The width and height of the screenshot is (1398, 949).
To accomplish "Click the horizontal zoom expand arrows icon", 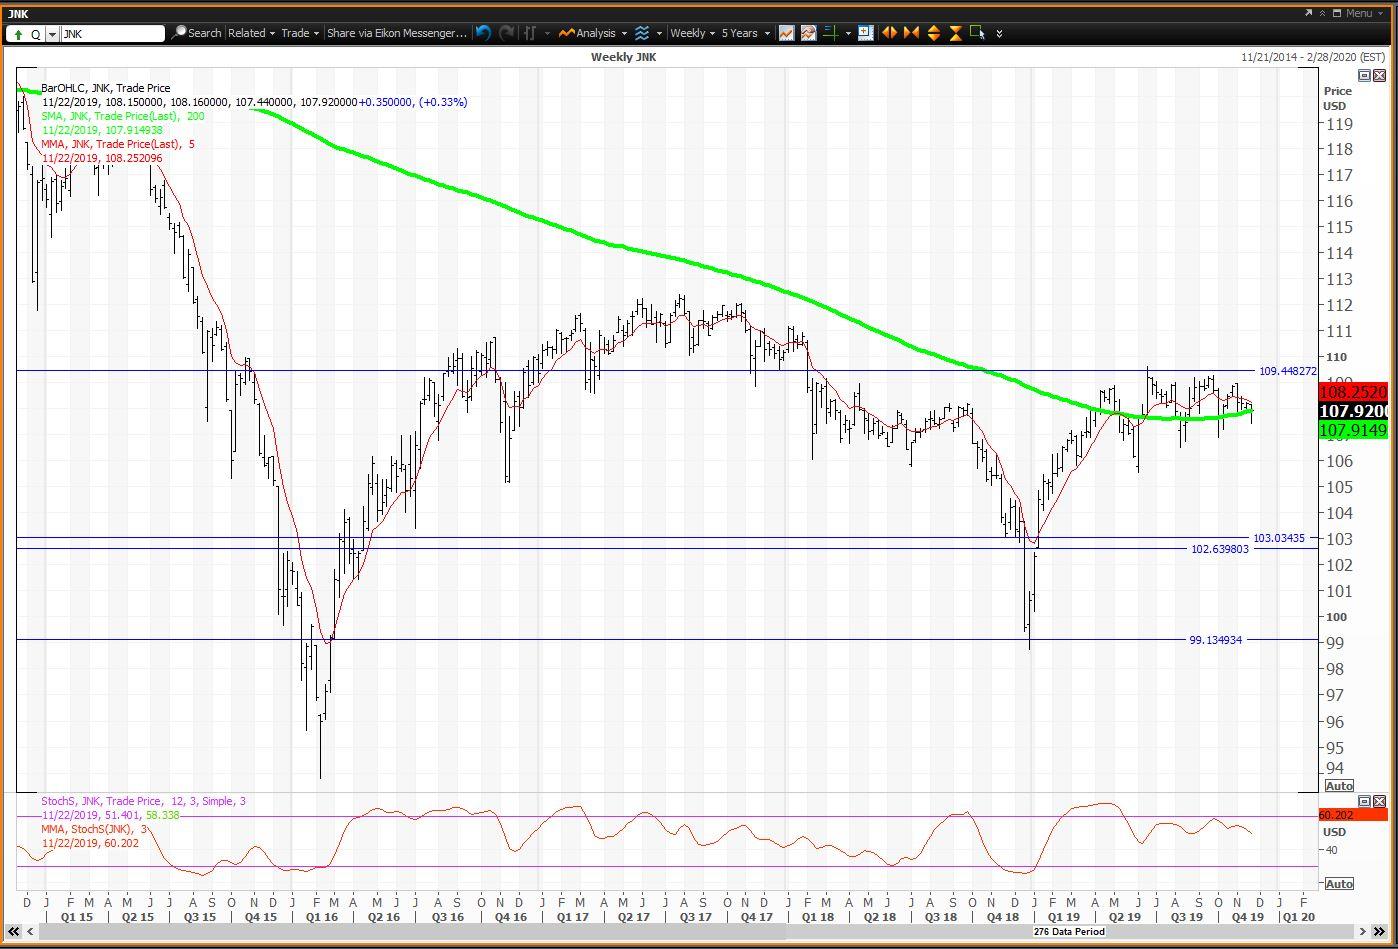I will coord(890,33).
